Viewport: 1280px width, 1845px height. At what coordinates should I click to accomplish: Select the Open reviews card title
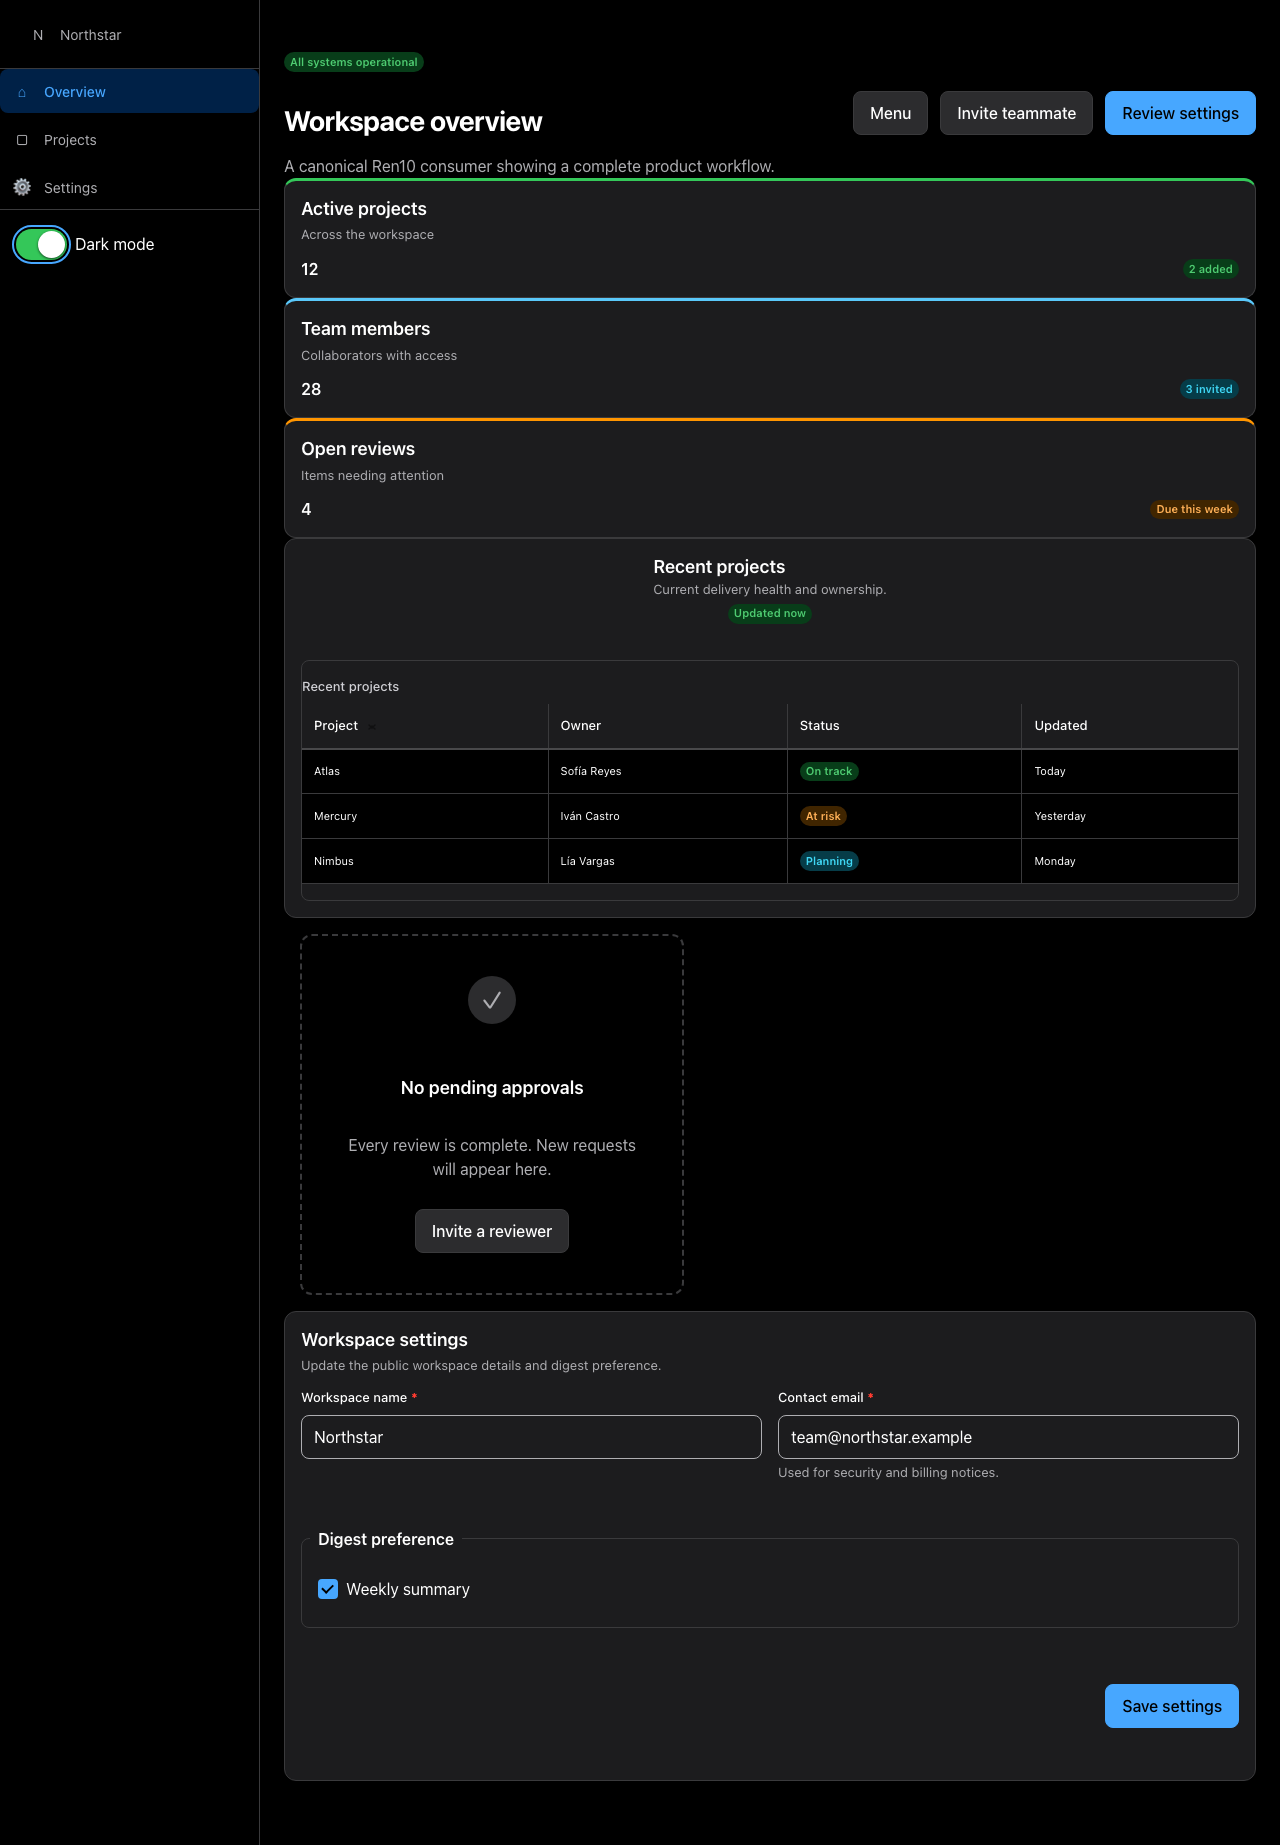(x=358, y=449)
